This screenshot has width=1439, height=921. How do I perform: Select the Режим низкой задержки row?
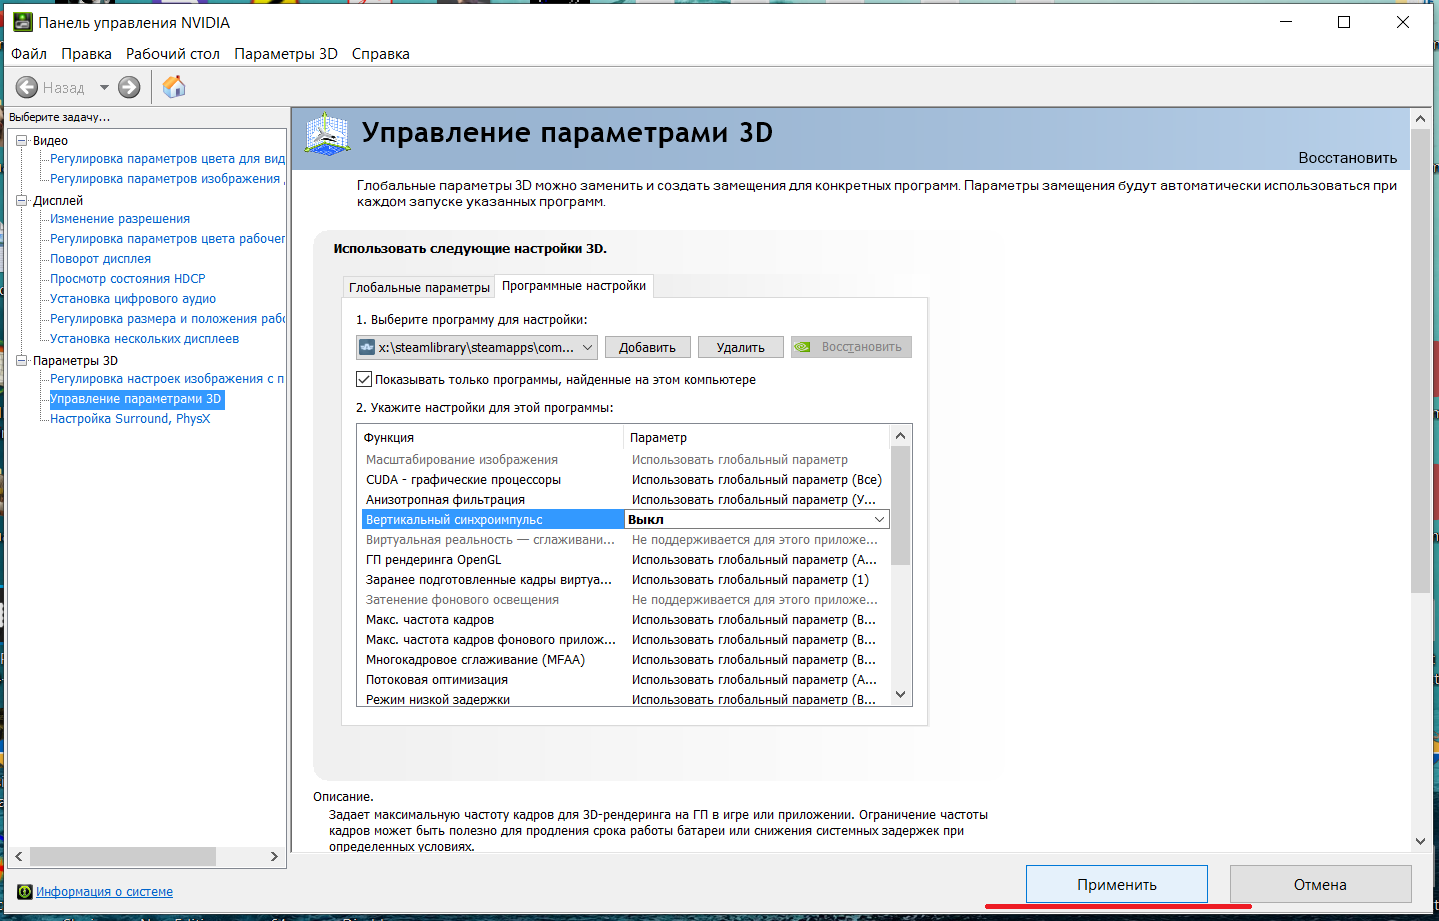[625, 699]
